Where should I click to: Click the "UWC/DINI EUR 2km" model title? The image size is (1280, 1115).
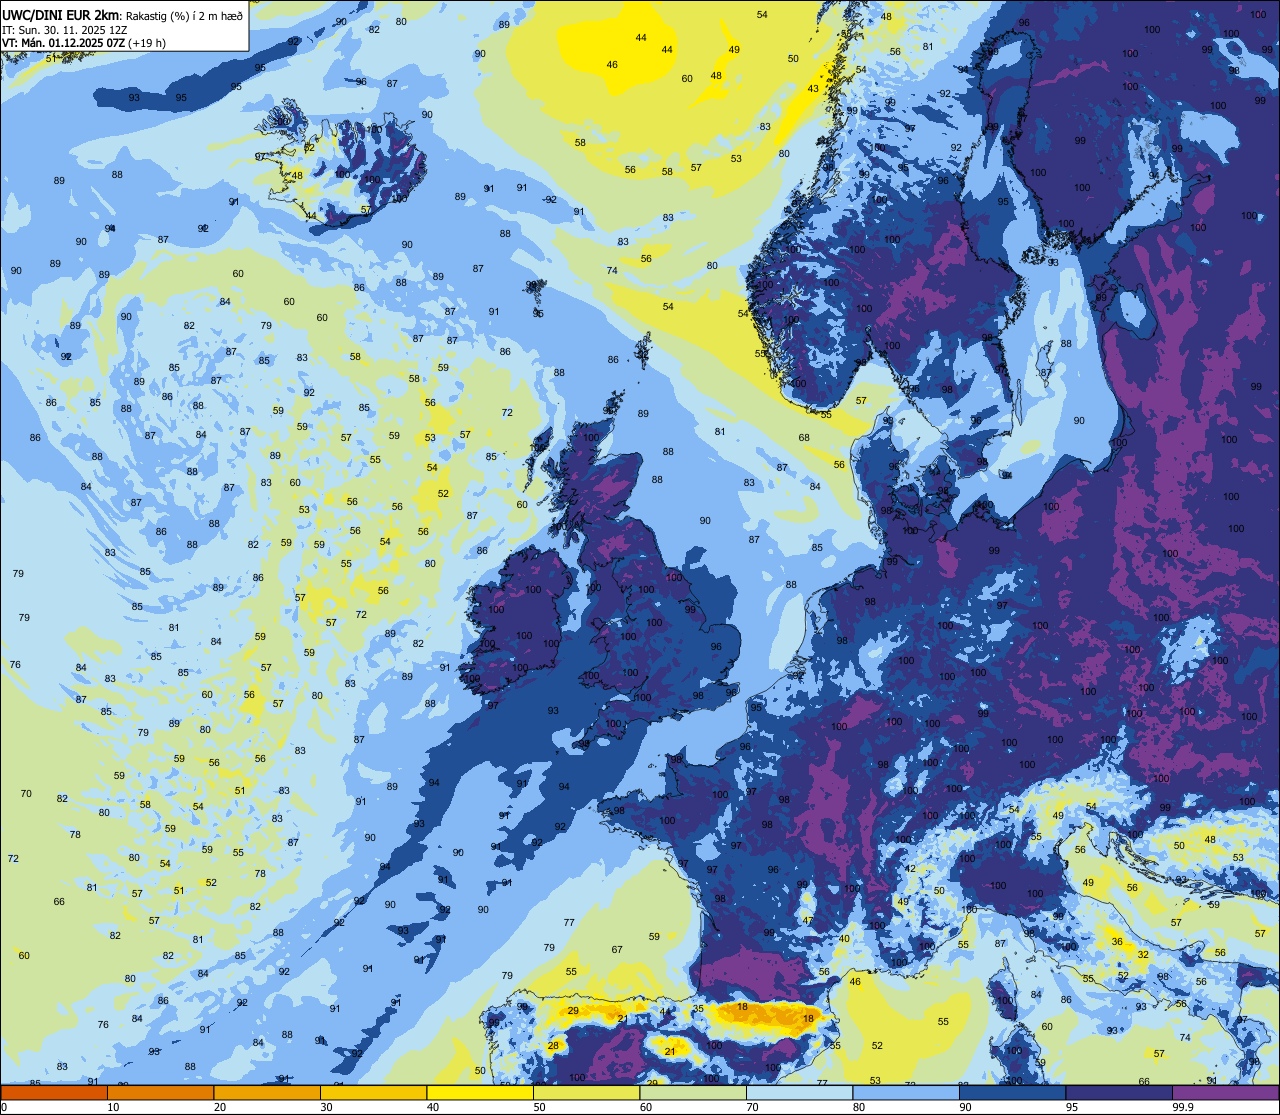(x=61, y=14)
